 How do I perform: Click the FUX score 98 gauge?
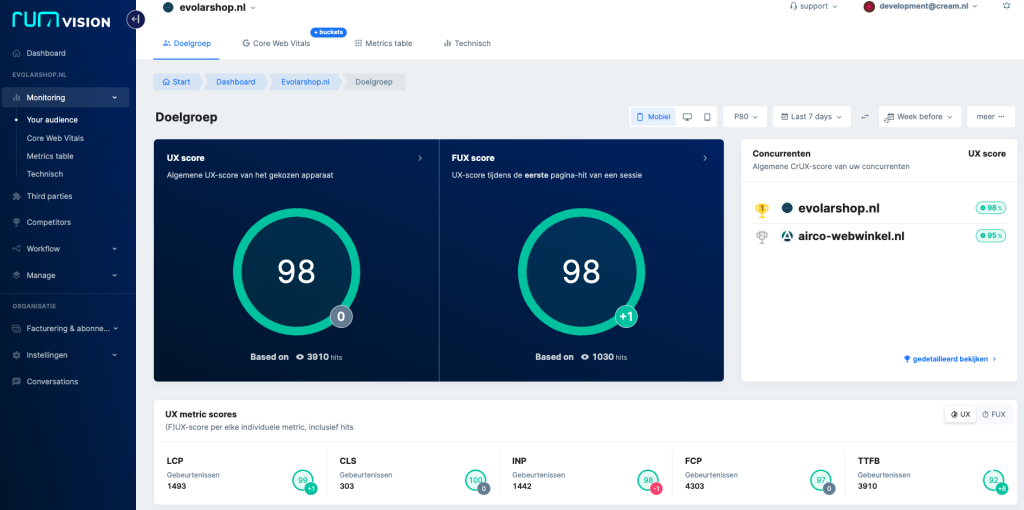581,272
